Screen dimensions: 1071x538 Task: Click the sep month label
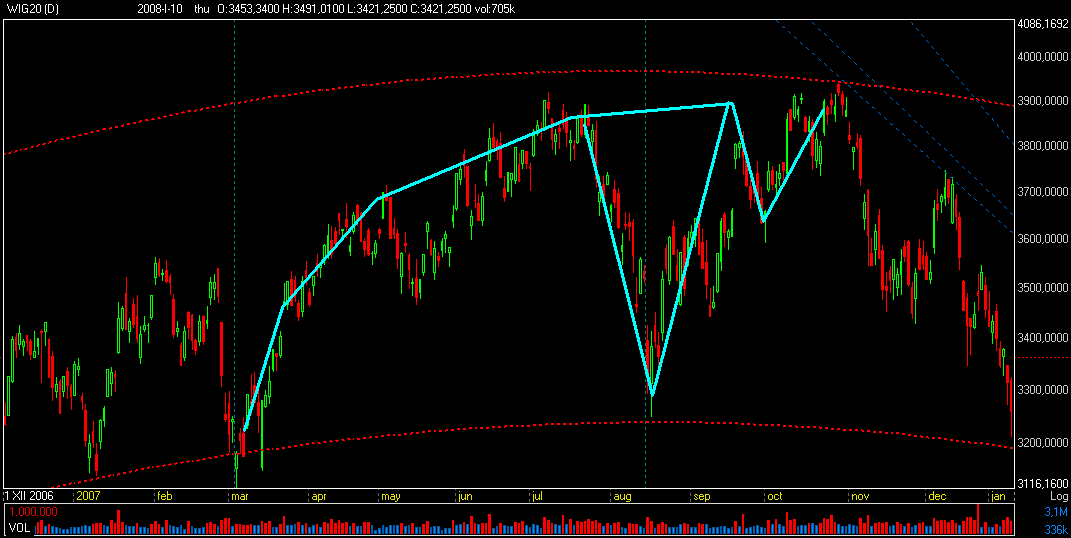tap(701, 496)
